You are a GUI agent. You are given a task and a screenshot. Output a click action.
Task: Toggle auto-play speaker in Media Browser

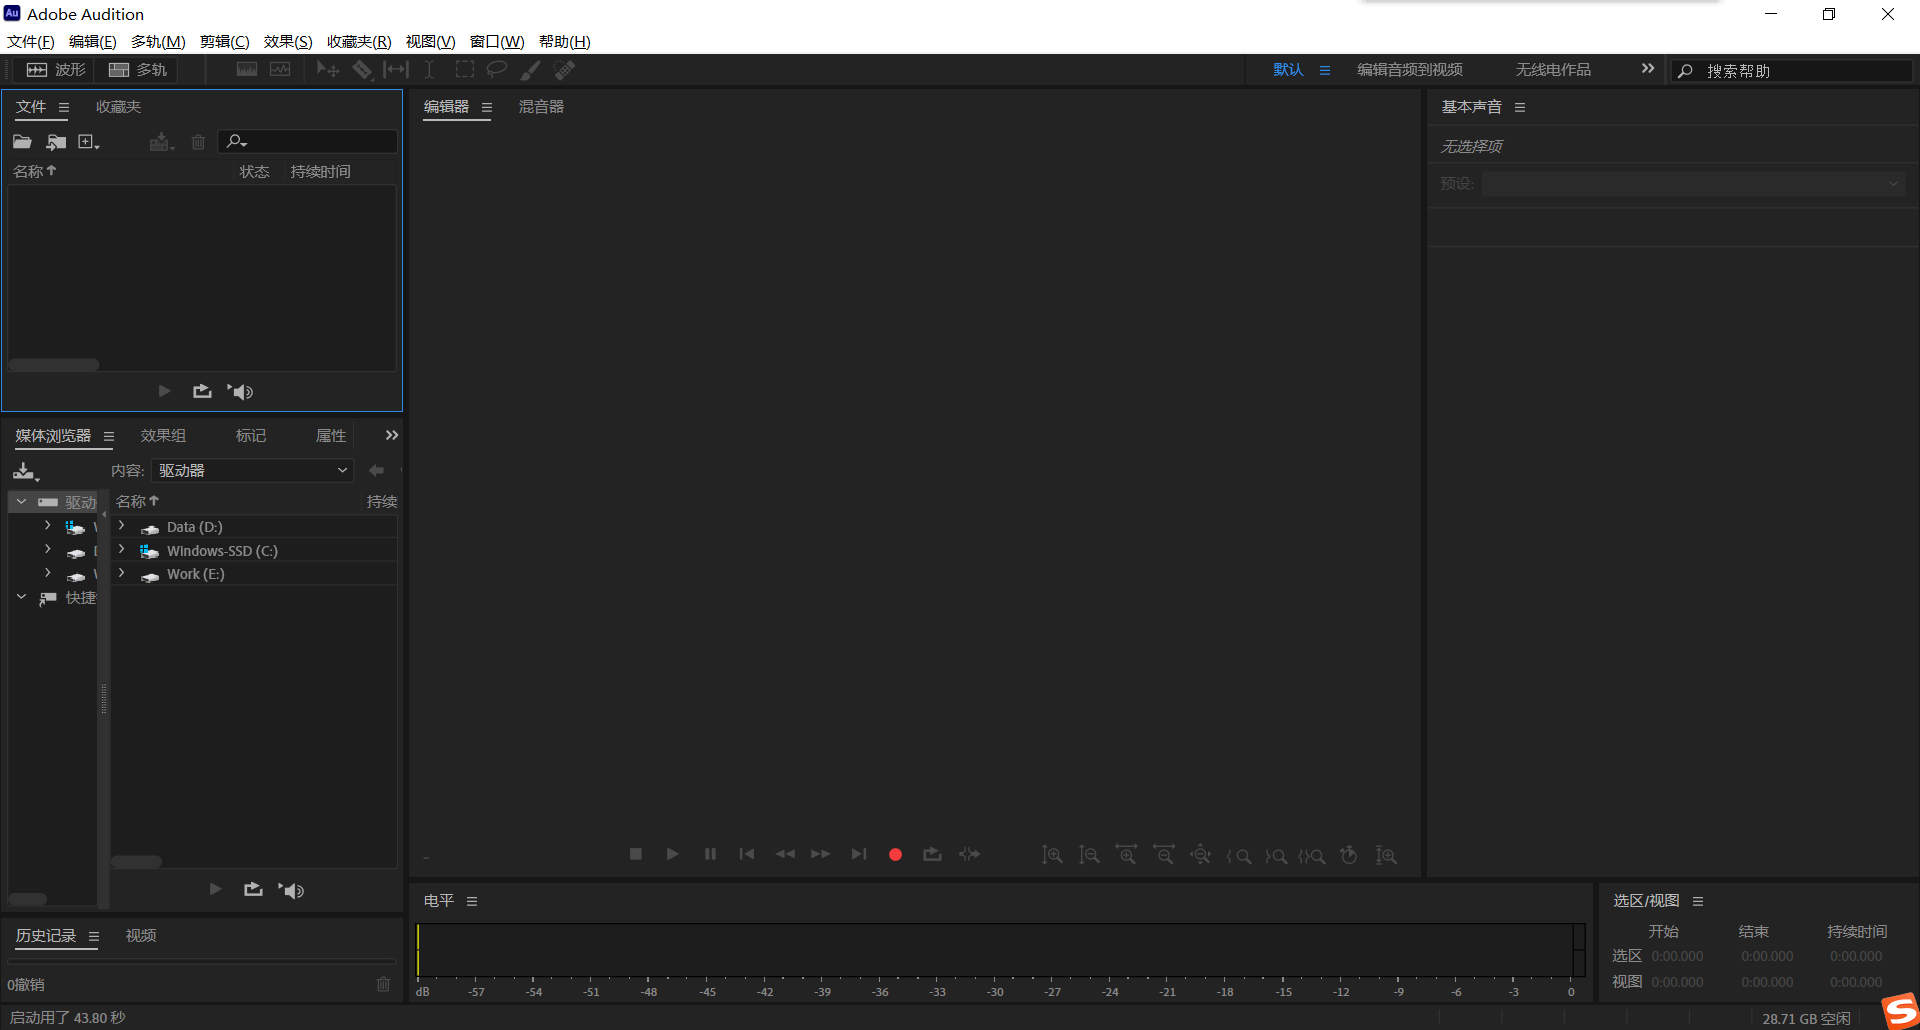tap(292, 890)
